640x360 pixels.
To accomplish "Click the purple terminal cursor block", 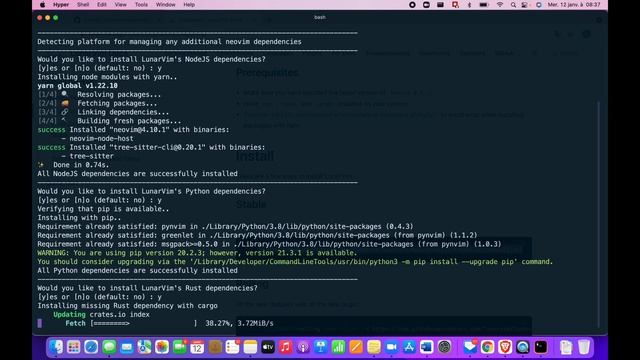I will [40, 323].
